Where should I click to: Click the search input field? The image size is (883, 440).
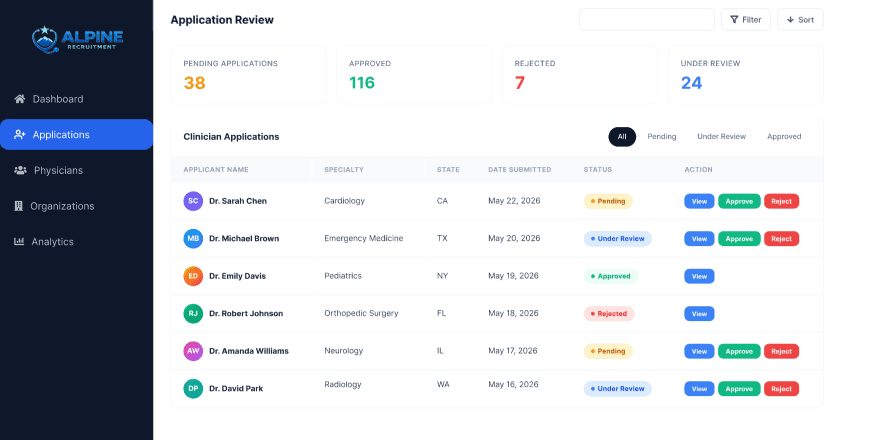coord(647,20)
